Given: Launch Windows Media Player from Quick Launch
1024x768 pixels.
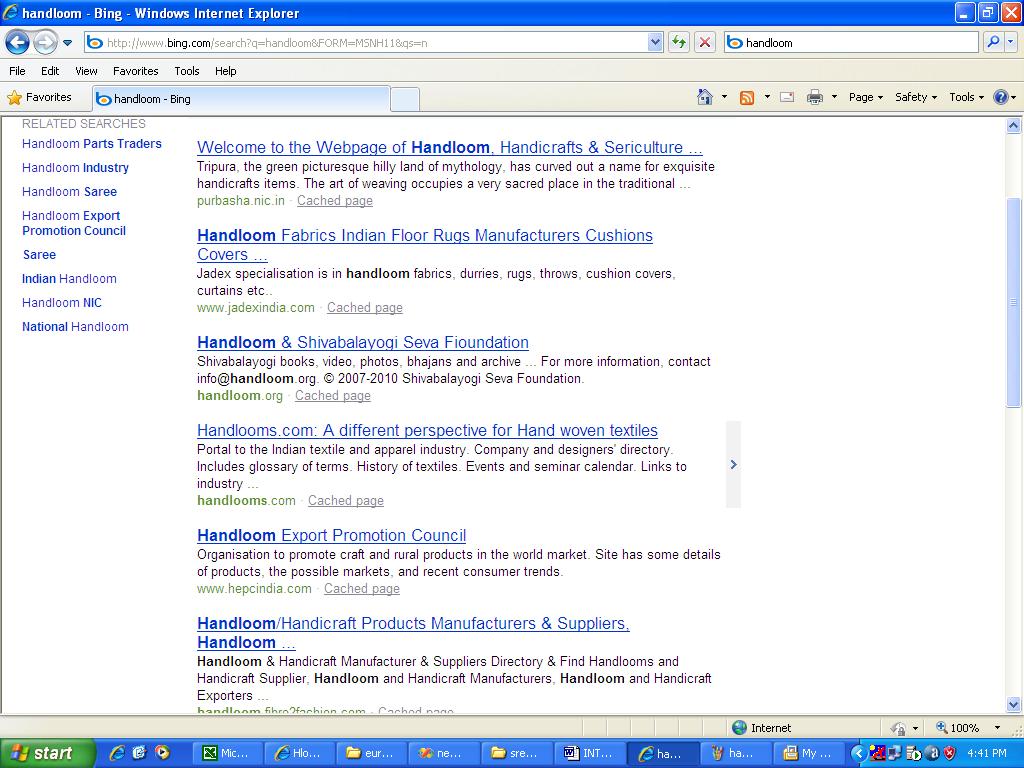Looking at the screenshot, I should 162,753.
